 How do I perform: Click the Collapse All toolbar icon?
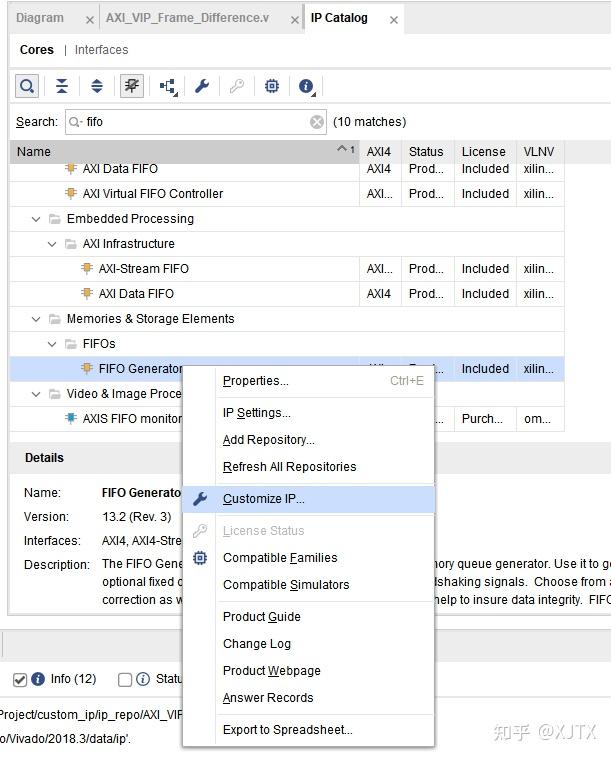coord(62,87)
